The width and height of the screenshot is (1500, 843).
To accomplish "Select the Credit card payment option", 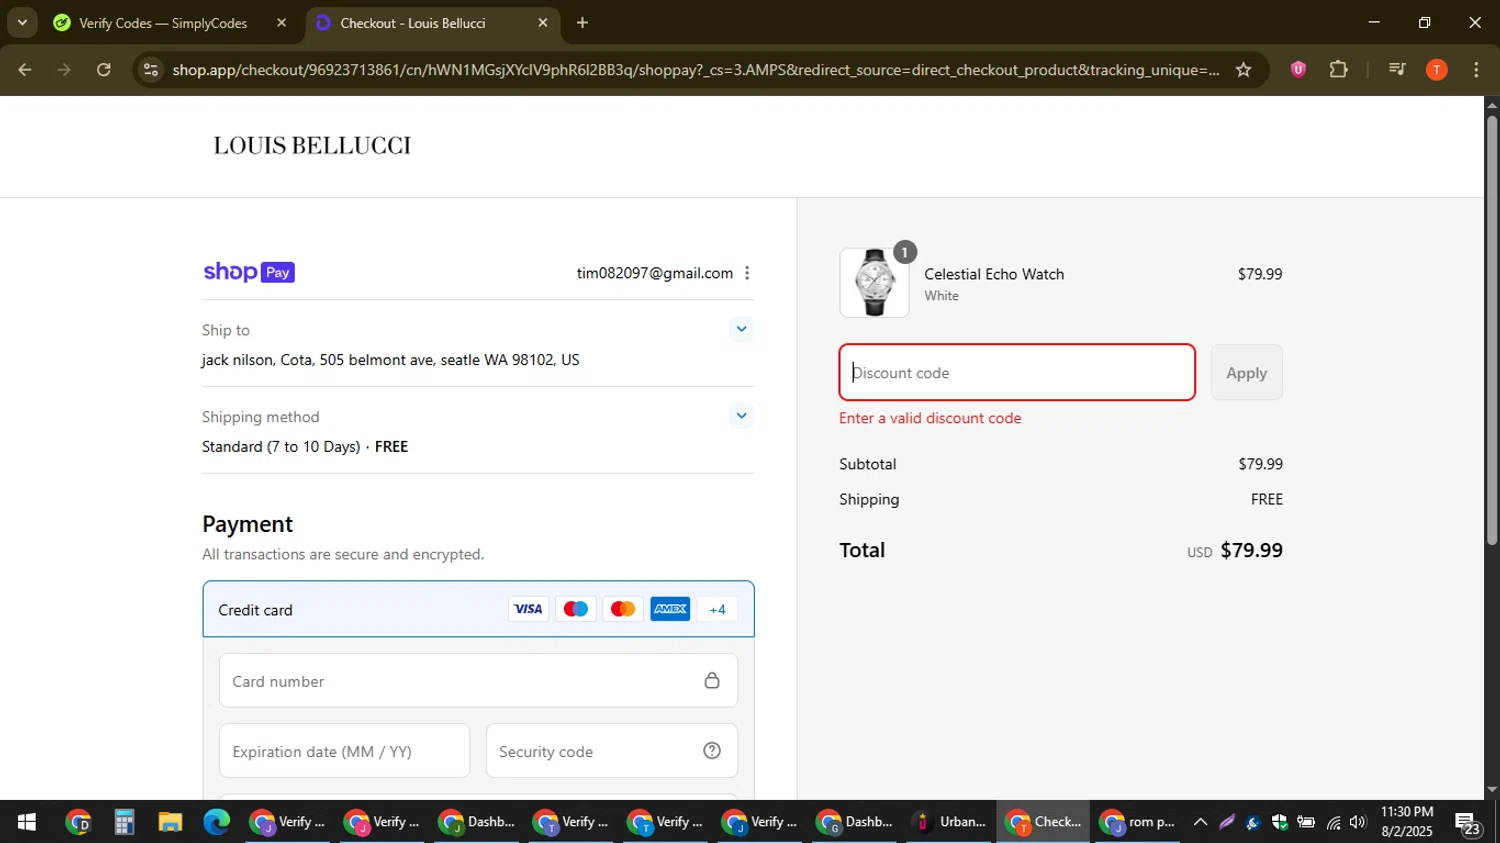I will coord(478,609).
